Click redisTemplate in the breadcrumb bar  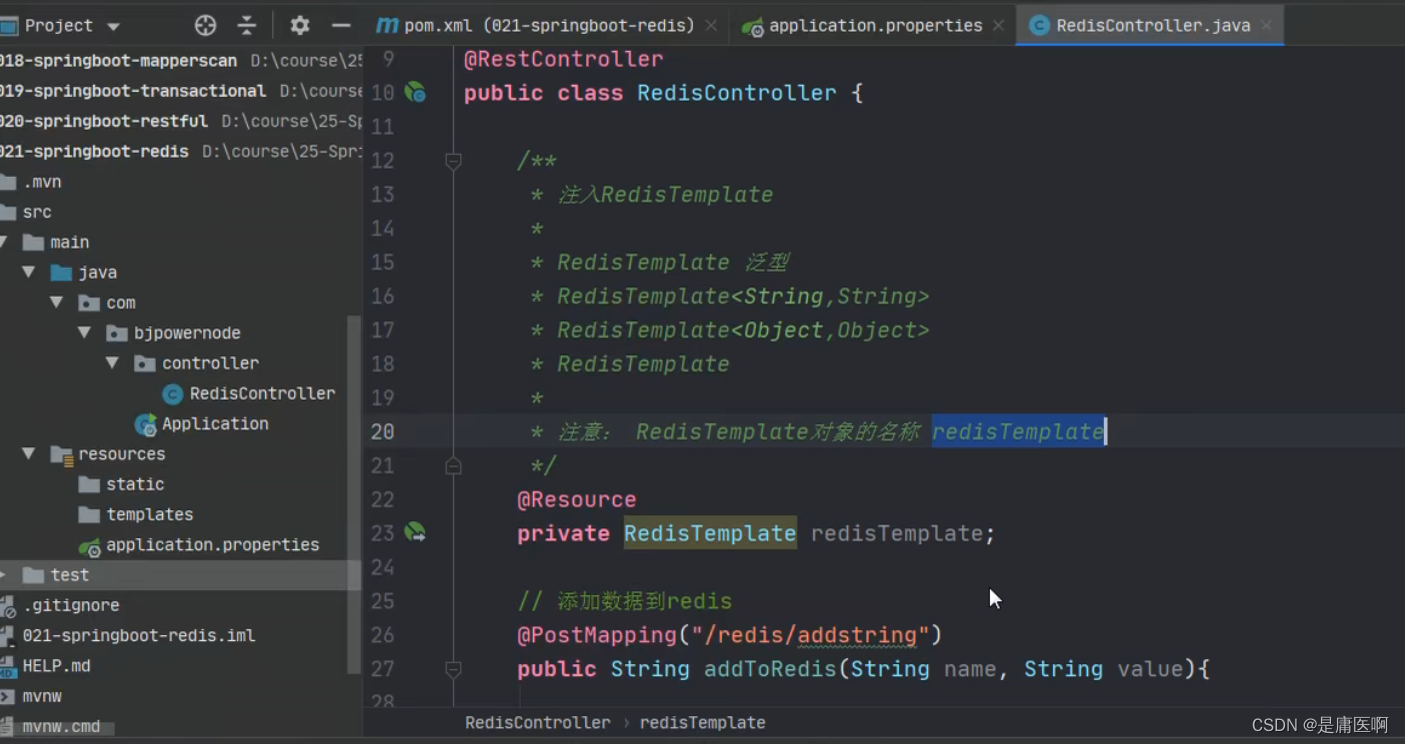click(702, 722)
